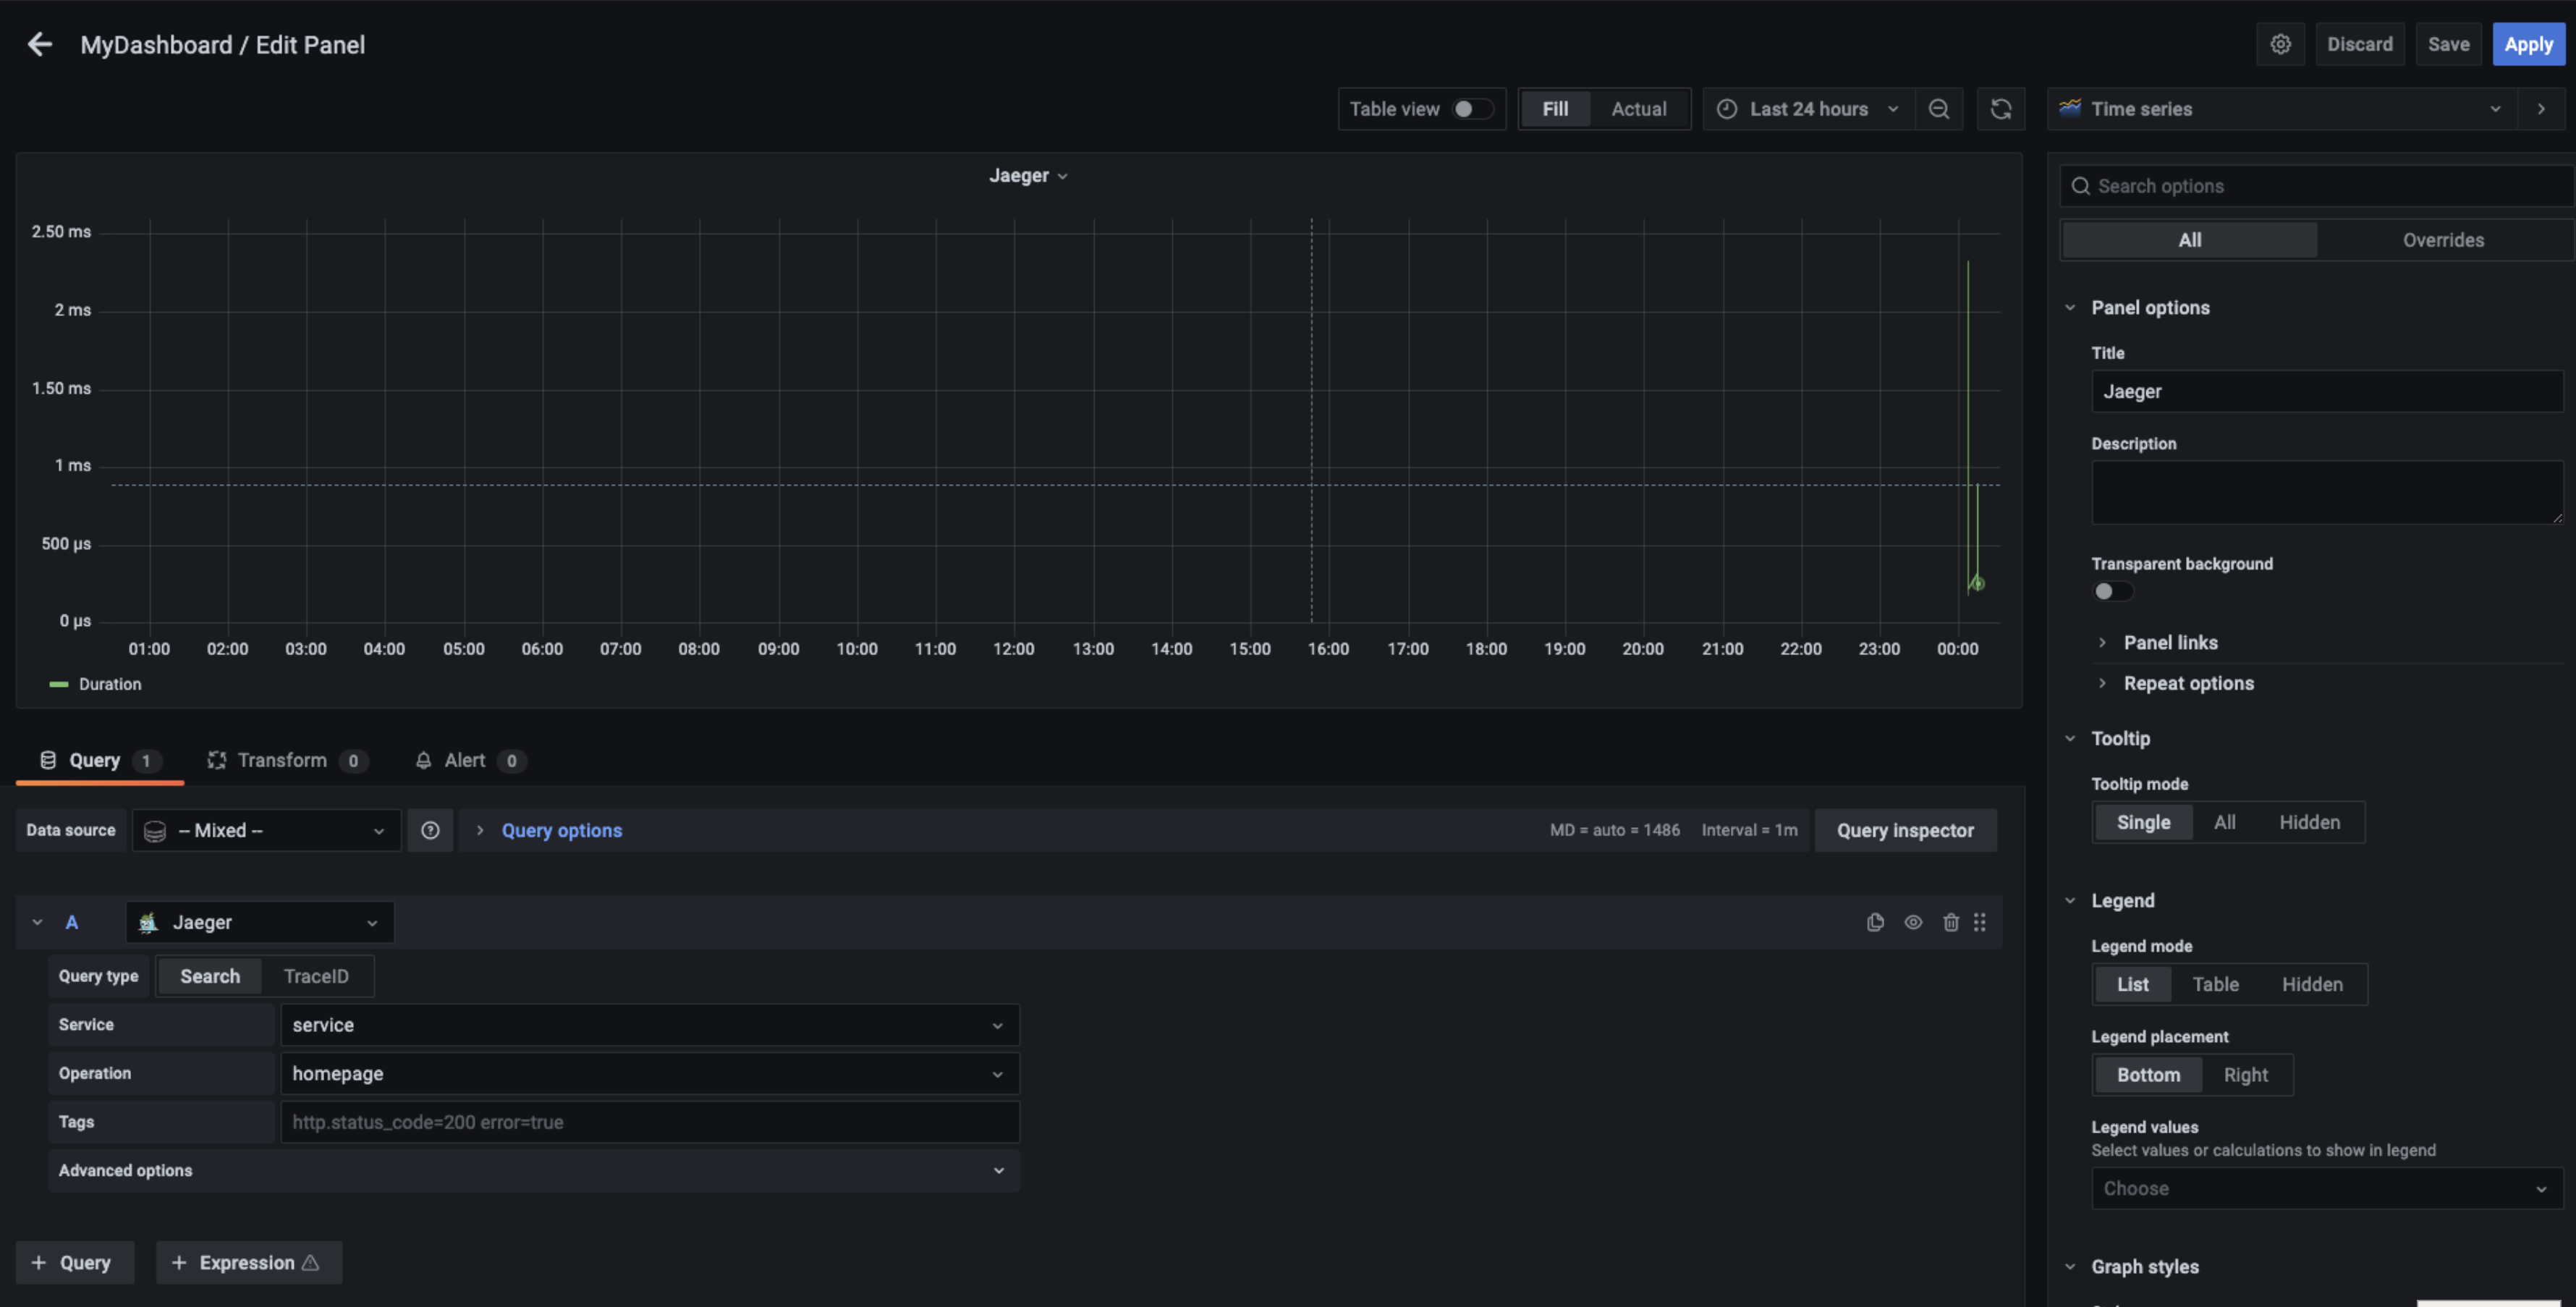Click the drag handle of query A

[1979, 922]
